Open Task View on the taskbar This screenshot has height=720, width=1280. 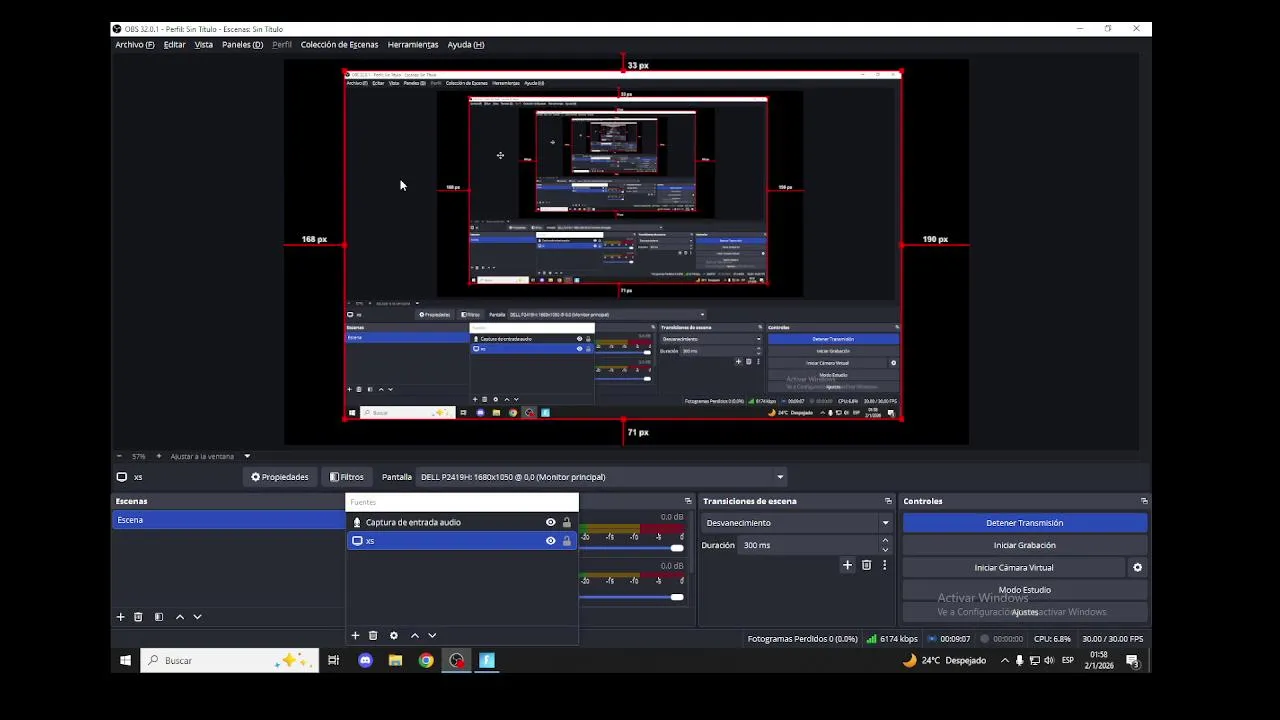coord(334,660)
